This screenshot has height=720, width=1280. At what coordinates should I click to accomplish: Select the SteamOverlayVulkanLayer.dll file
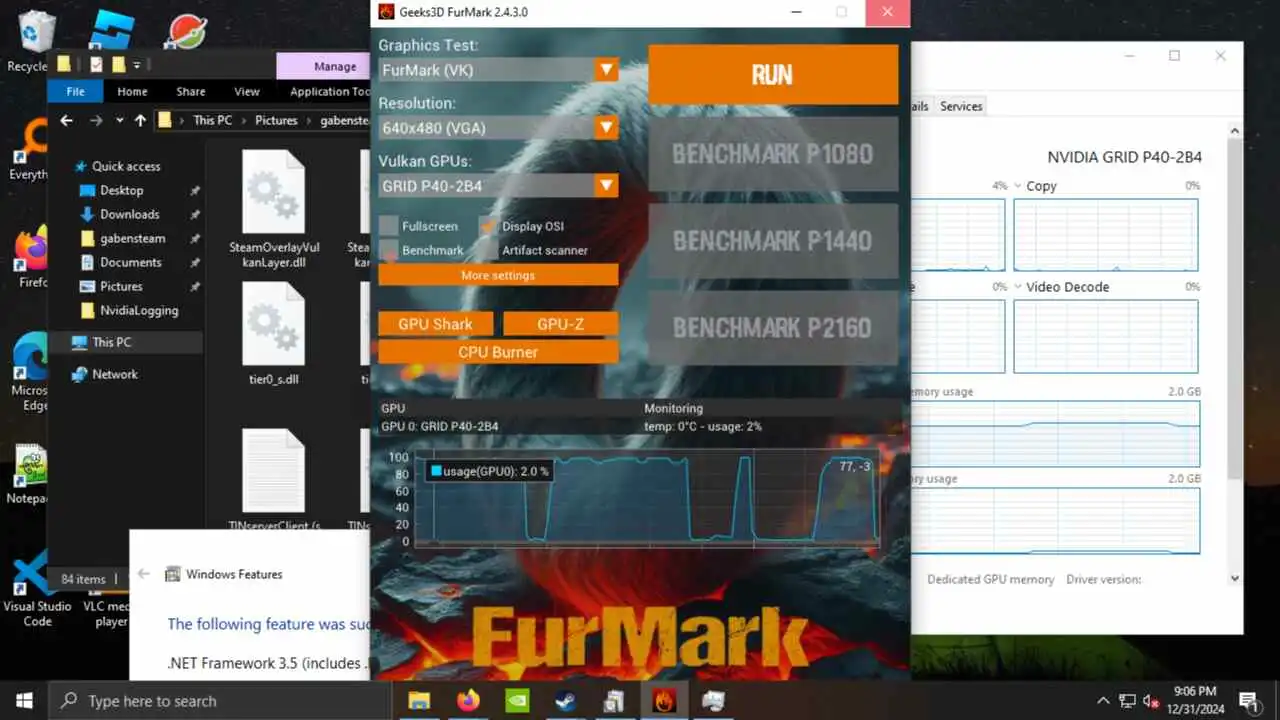[x=274, y=211]
